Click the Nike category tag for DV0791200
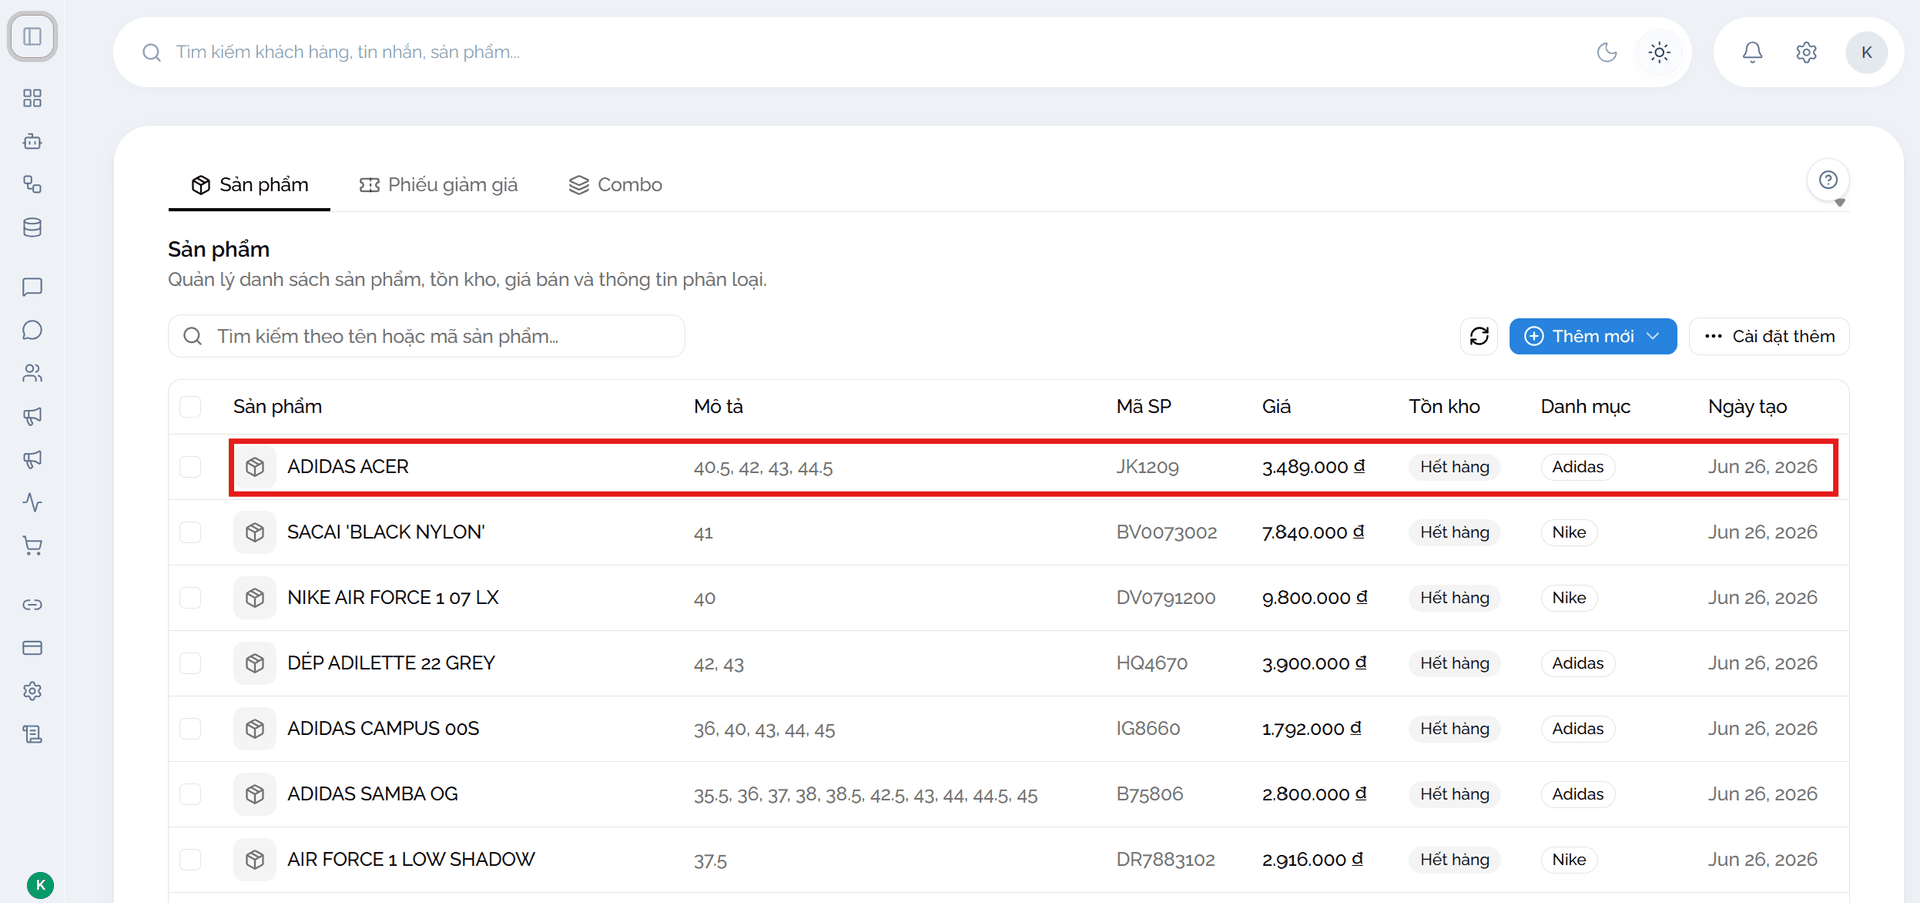 [1569, 598]
